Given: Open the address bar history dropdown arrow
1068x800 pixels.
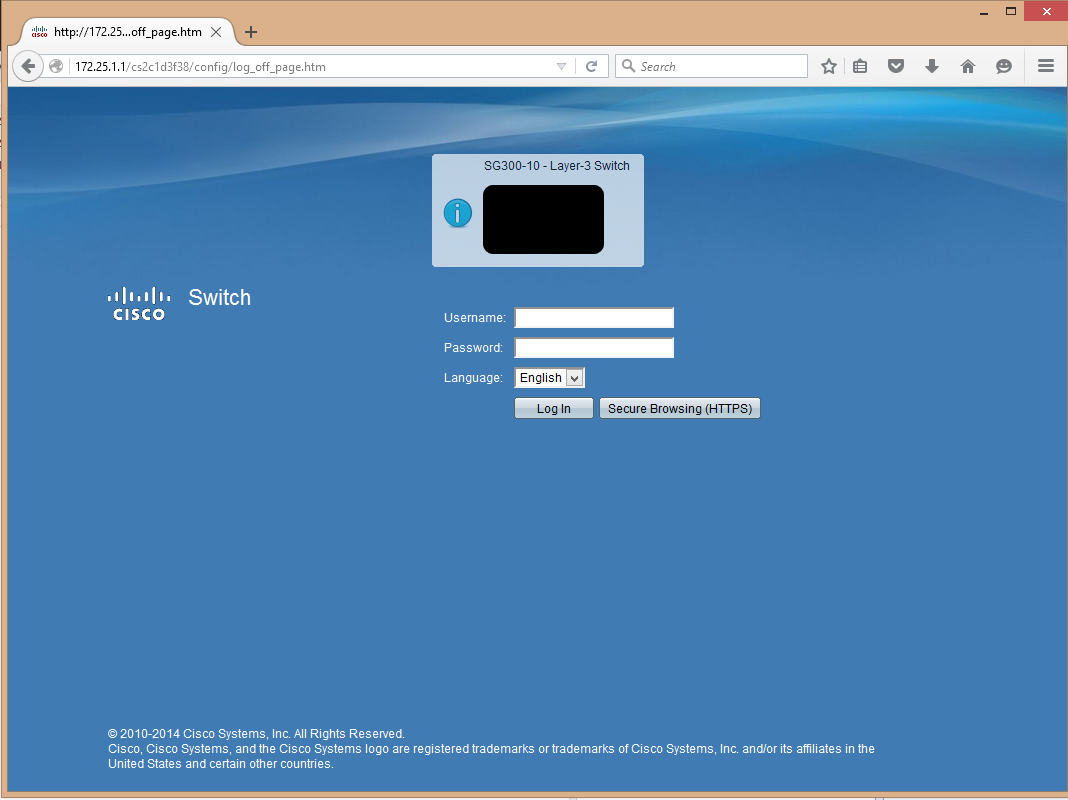Looking at the screenshot, I should point(561,66).
